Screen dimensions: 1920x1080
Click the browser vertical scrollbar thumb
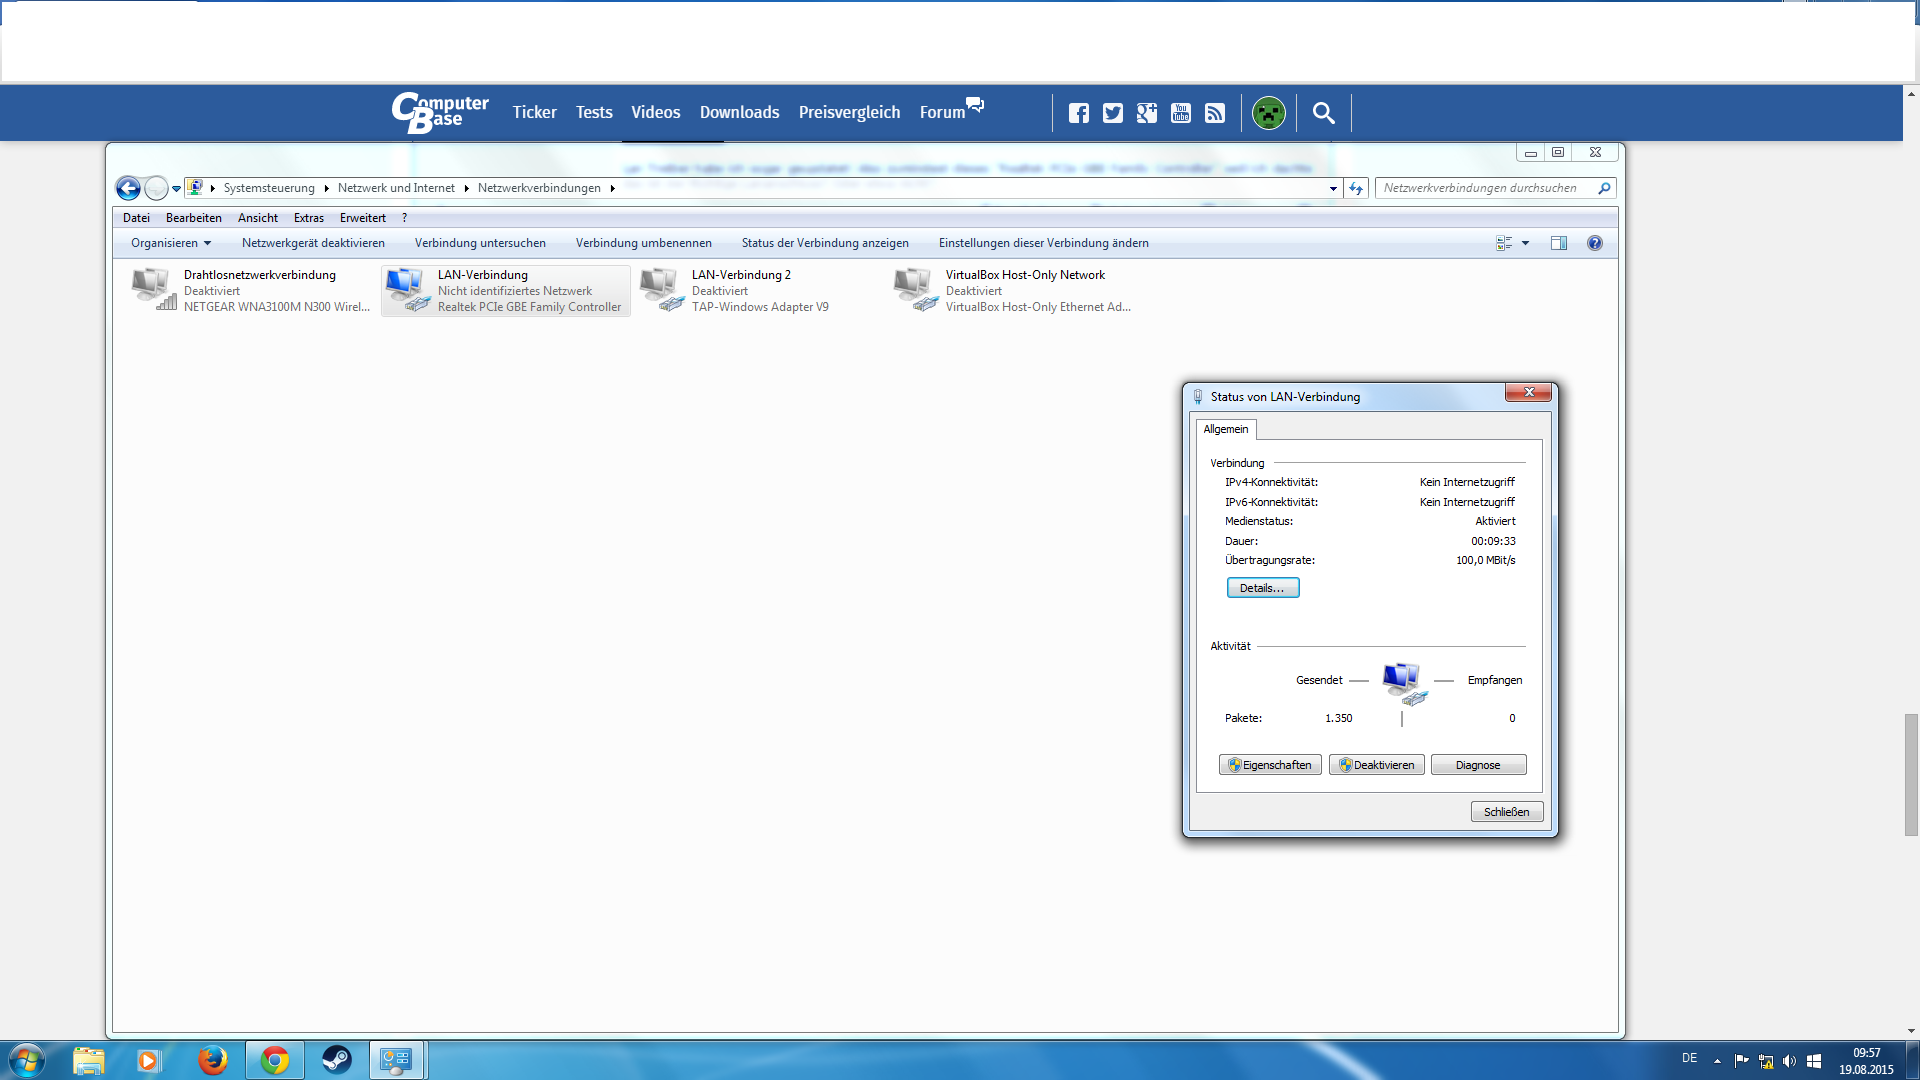1911,774
